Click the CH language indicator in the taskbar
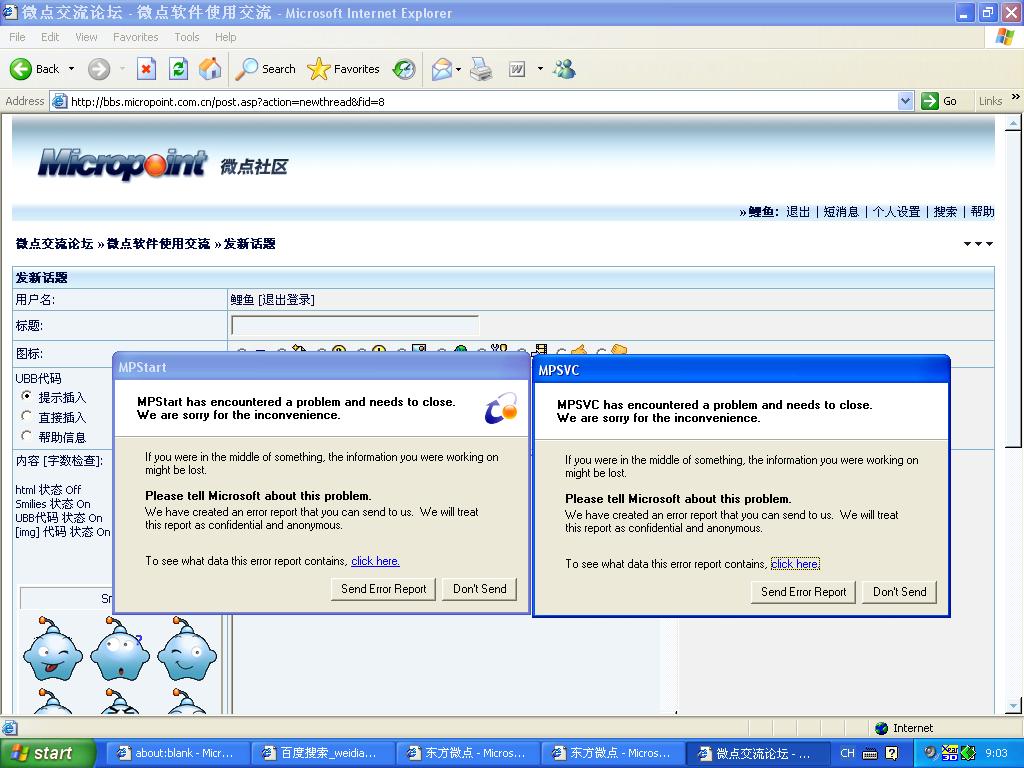 (848, 753)
